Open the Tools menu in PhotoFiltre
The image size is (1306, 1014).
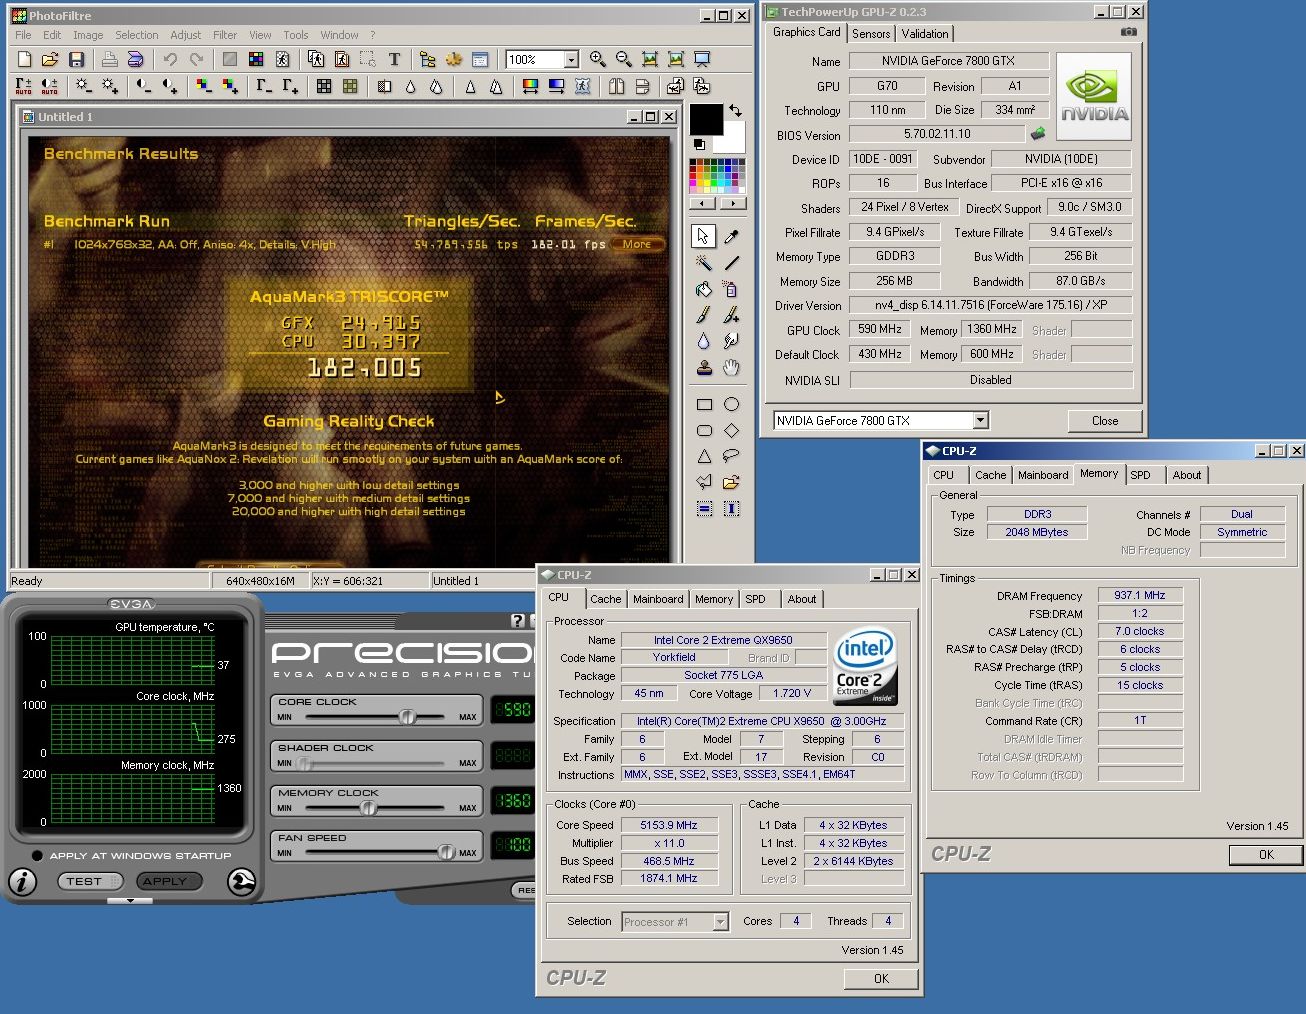click(x=295, y=35)
